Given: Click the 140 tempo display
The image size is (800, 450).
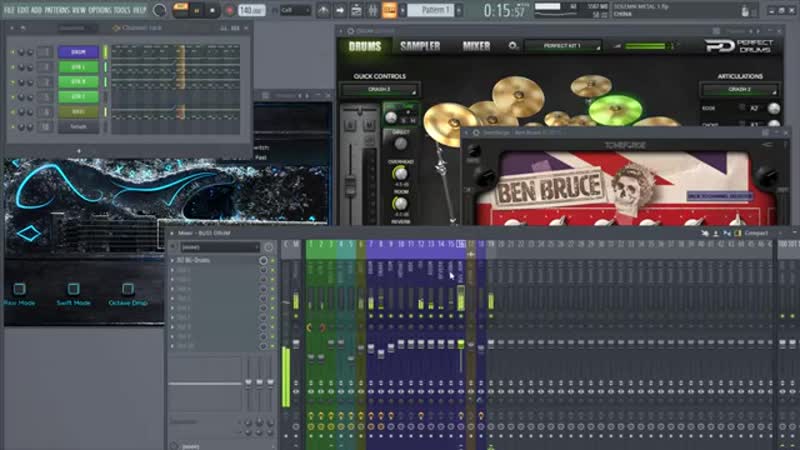Looking at the screenshot, I should (x=251, y=10).
